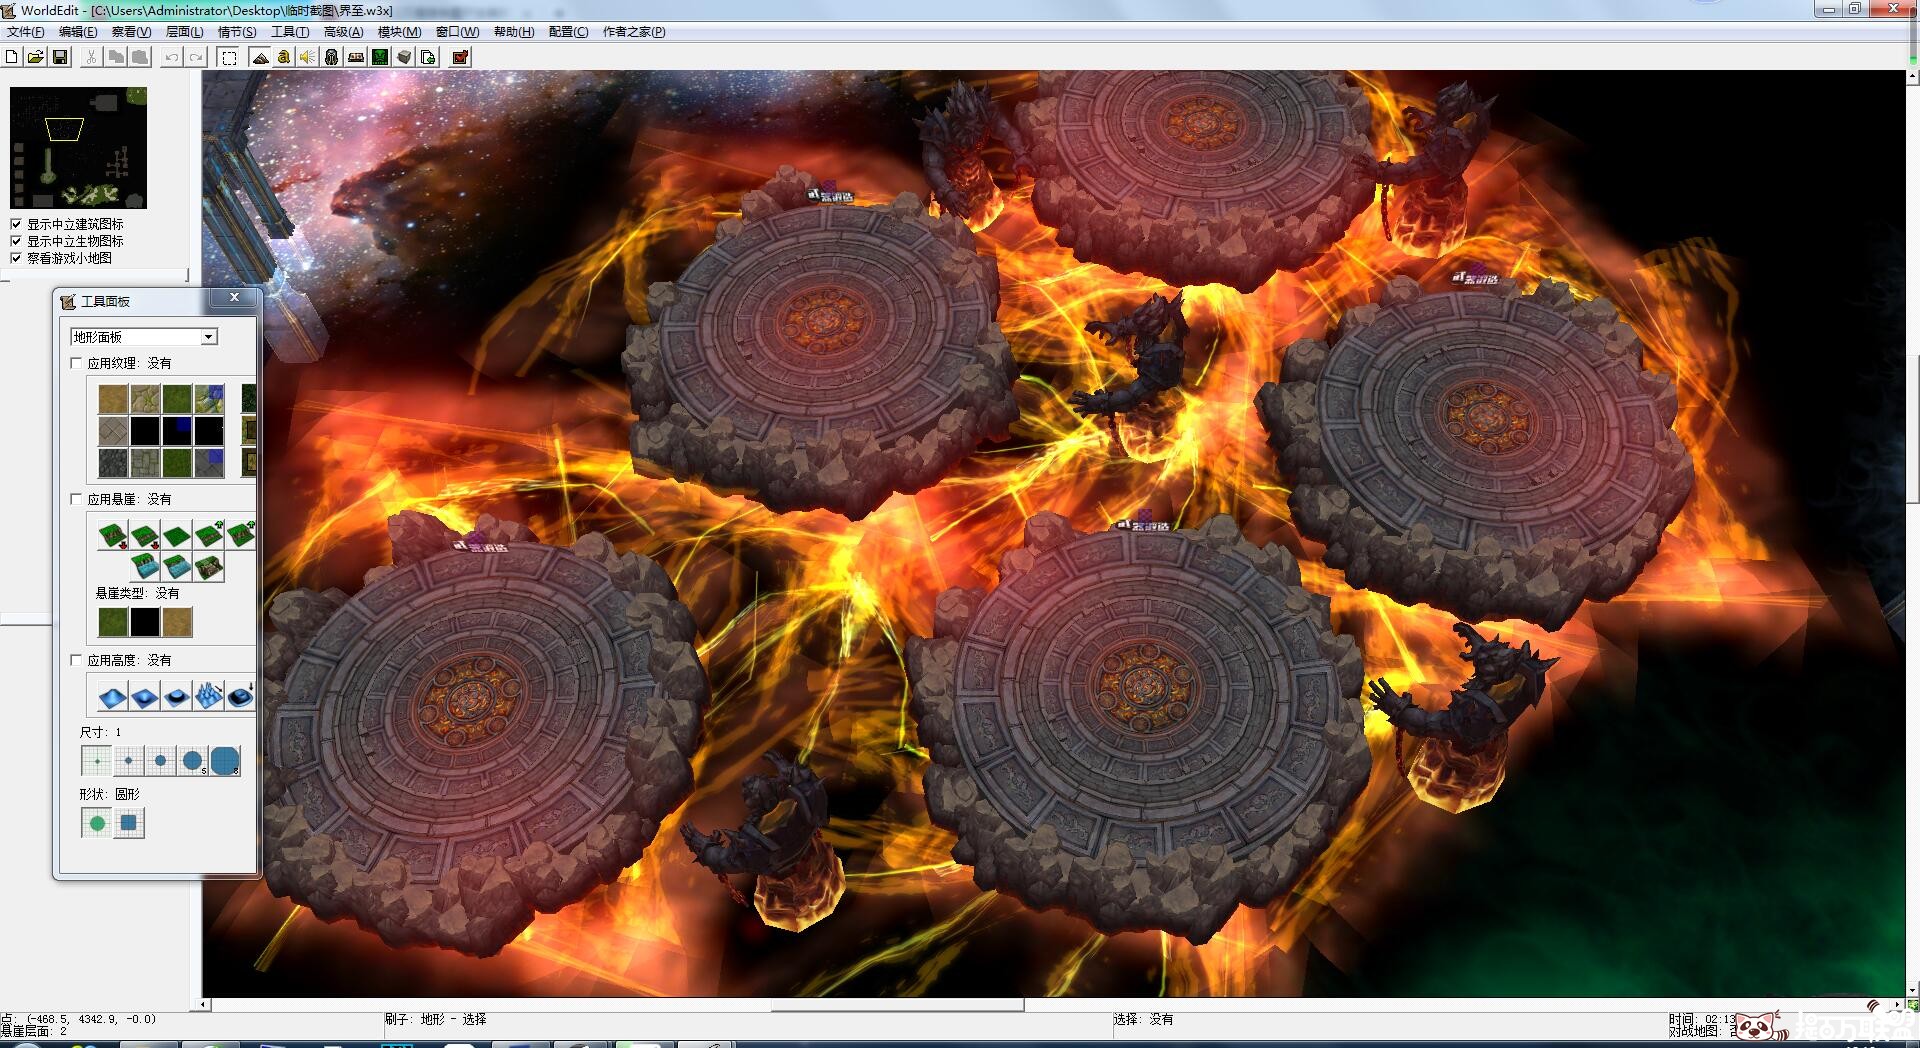Open the Sound Editor speaker icon
Viewport: 1920px width, 1048px height.
308,57
